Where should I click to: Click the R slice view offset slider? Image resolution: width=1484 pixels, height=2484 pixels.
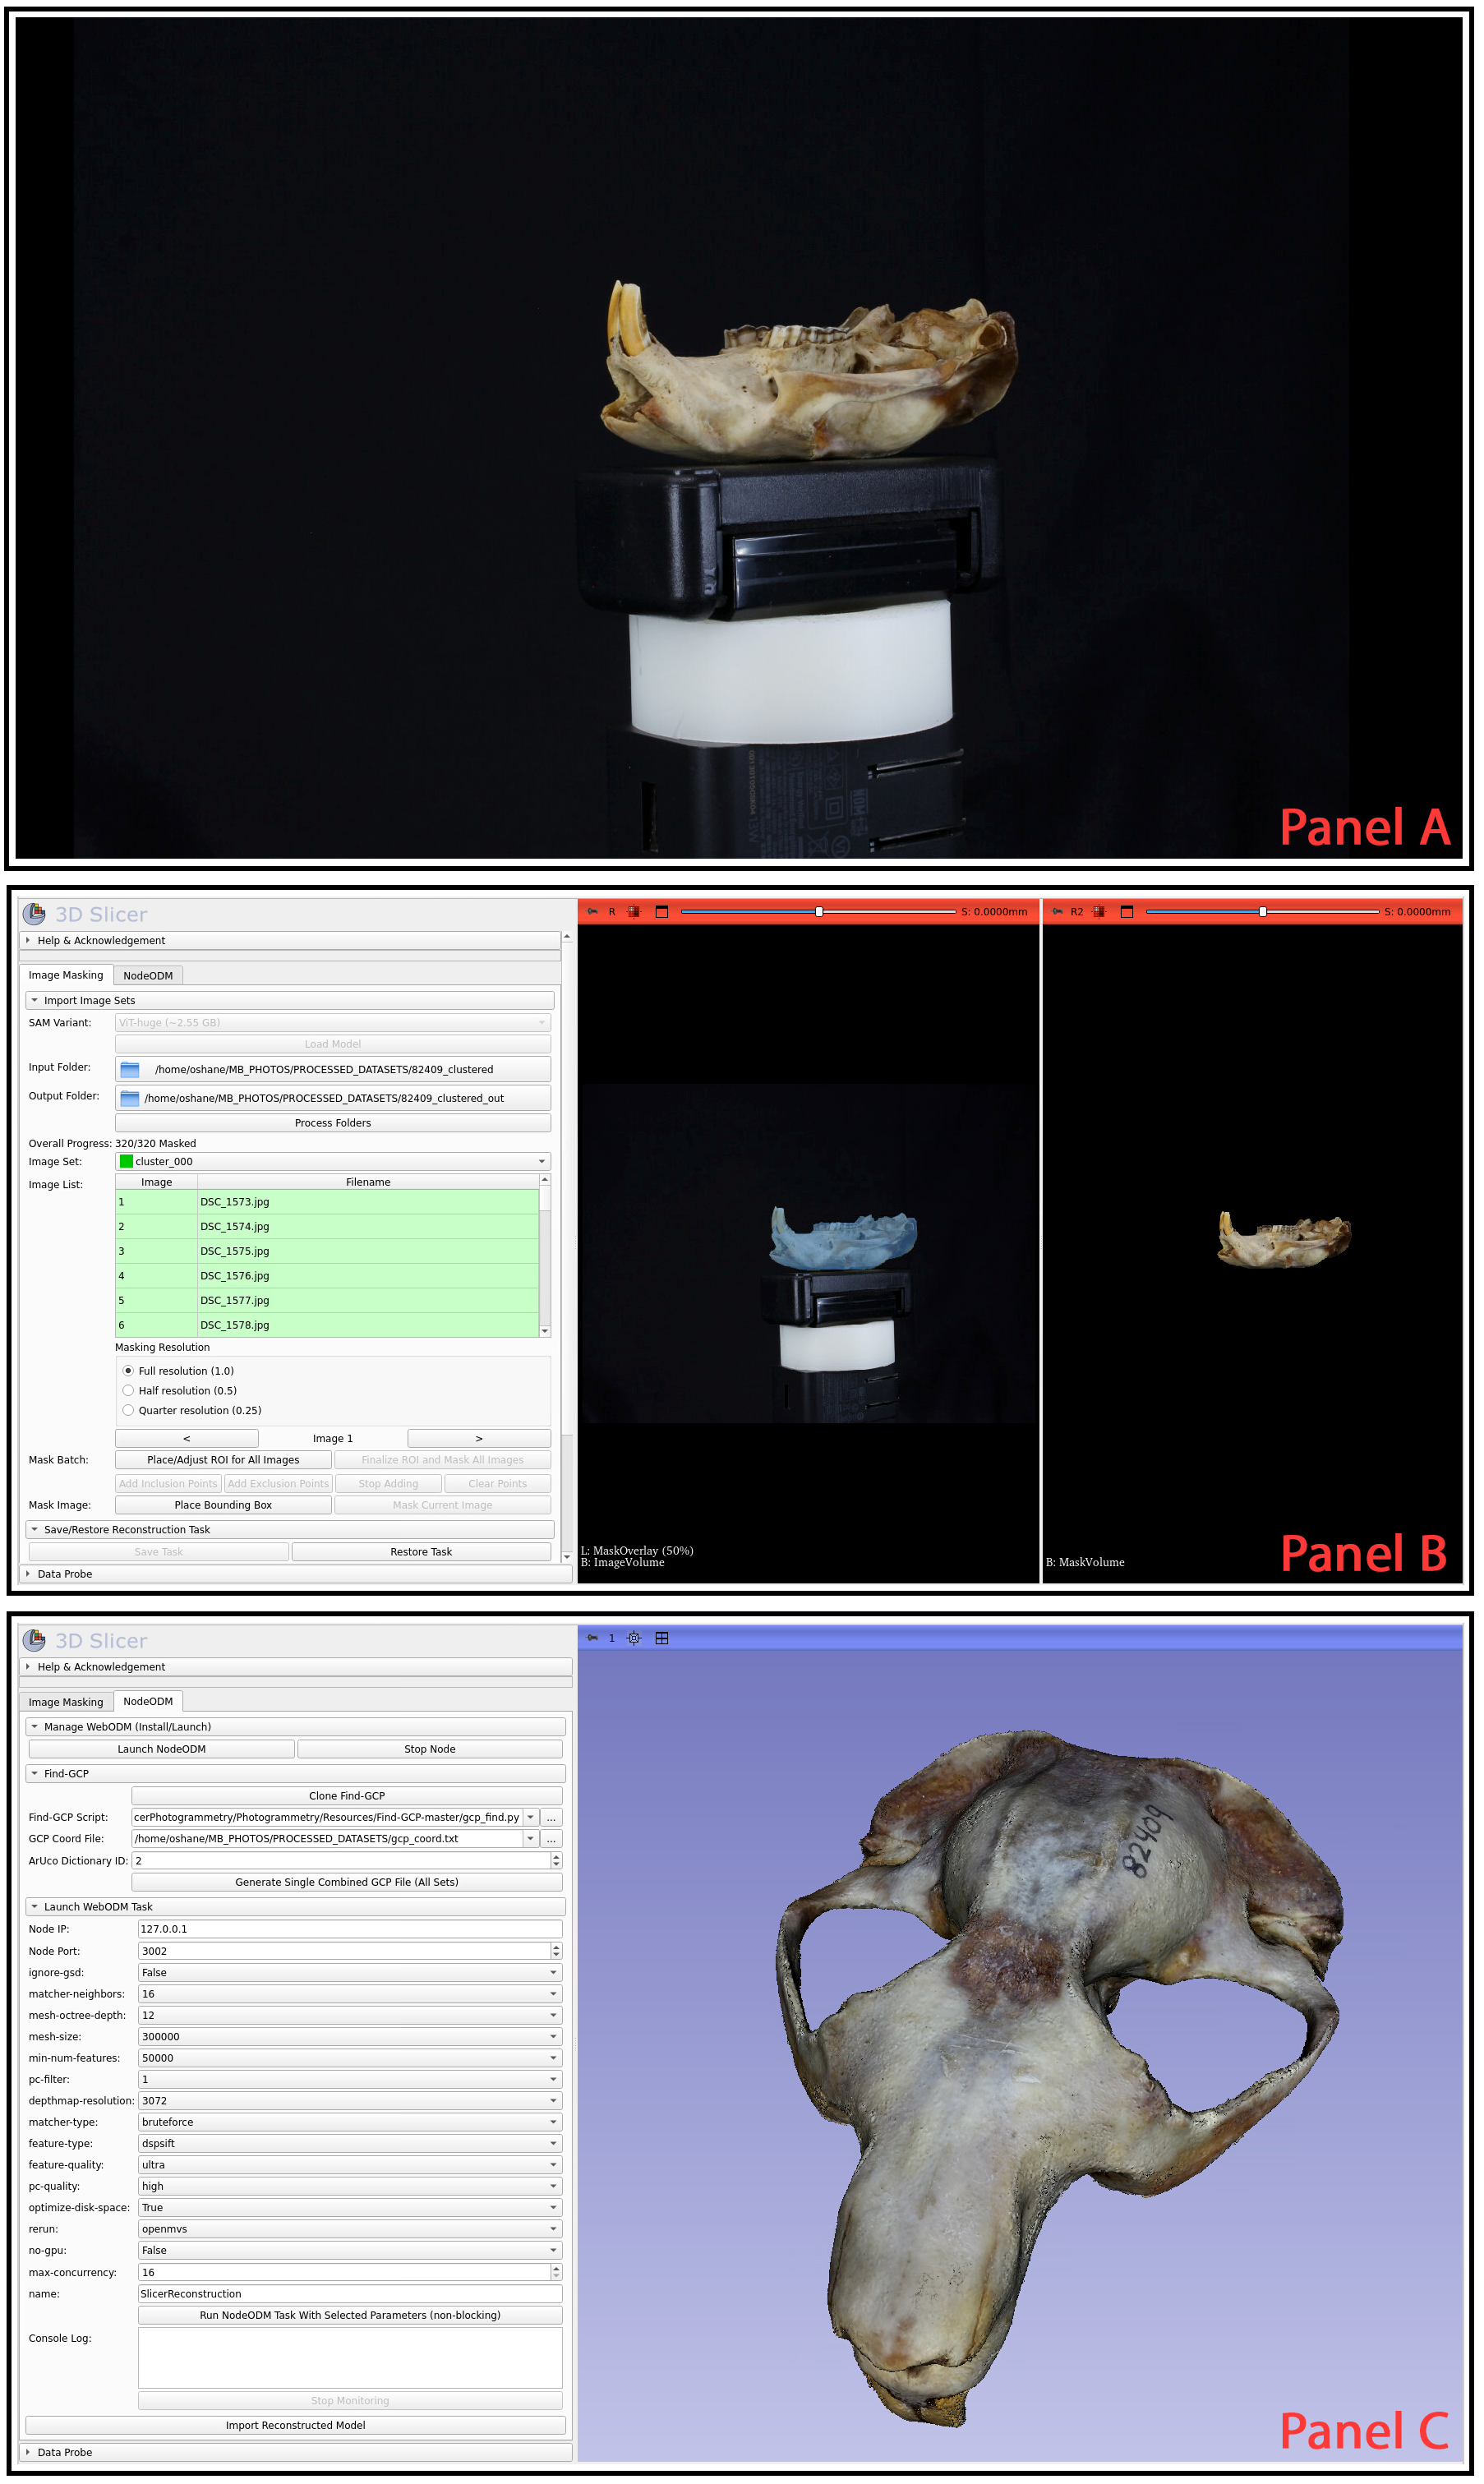pos(818,911)
